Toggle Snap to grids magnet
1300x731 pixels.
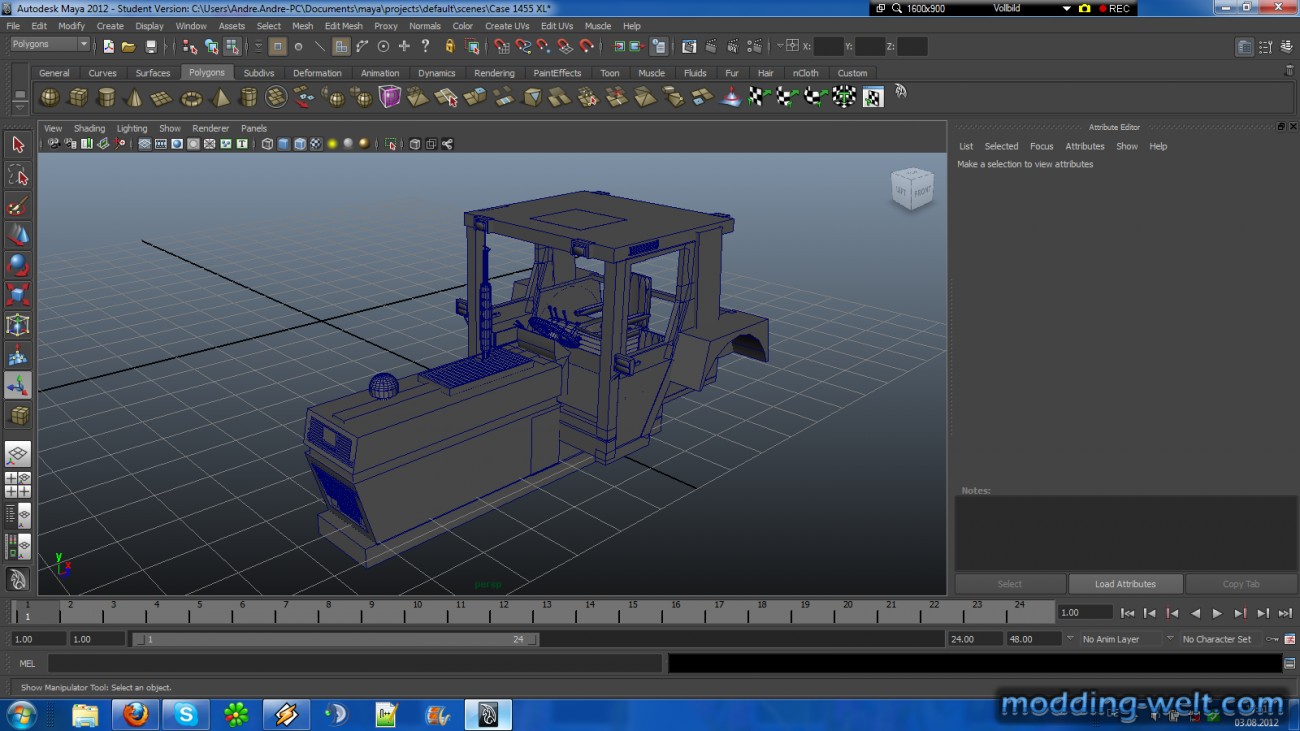pos(501,46)
